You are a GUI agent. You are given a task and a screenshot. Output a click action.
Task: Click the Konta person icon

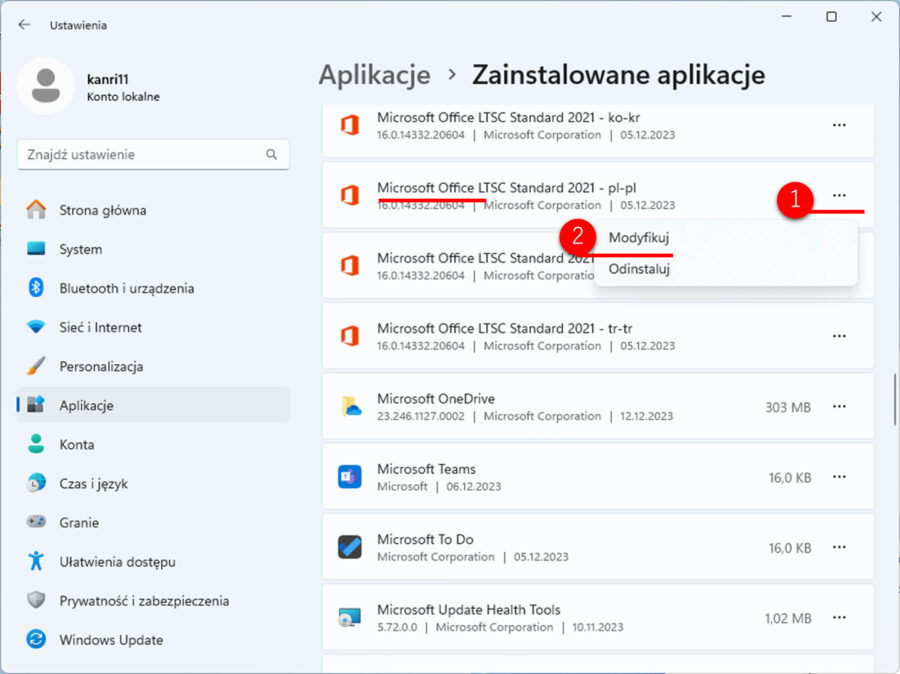36,444
